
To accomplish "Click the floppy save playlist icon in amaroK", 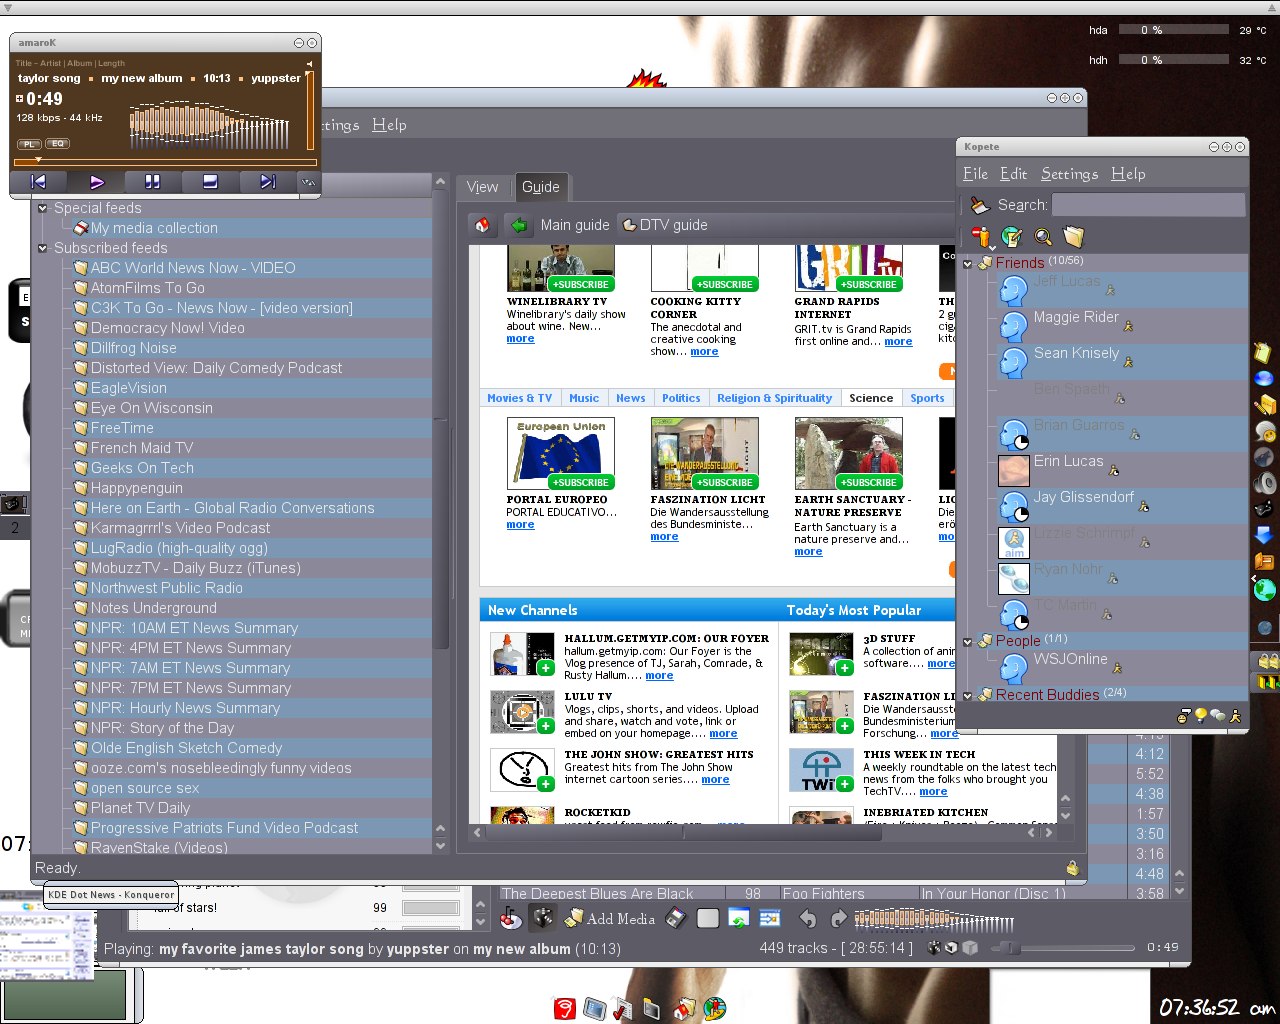I will tap(676, 918).
